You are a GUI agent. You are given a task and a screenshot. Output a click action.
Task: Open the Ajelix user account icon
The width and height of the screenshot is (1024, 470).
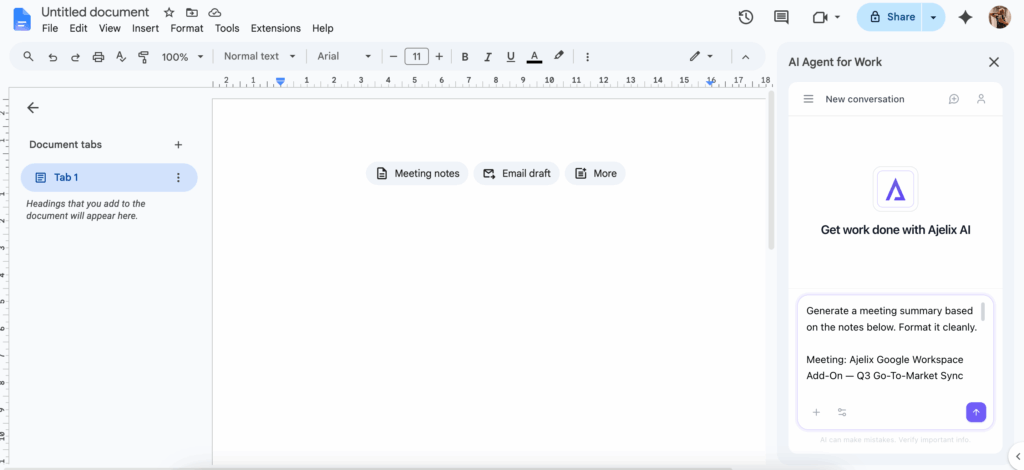pyautogui.click(x=981, y=99)
